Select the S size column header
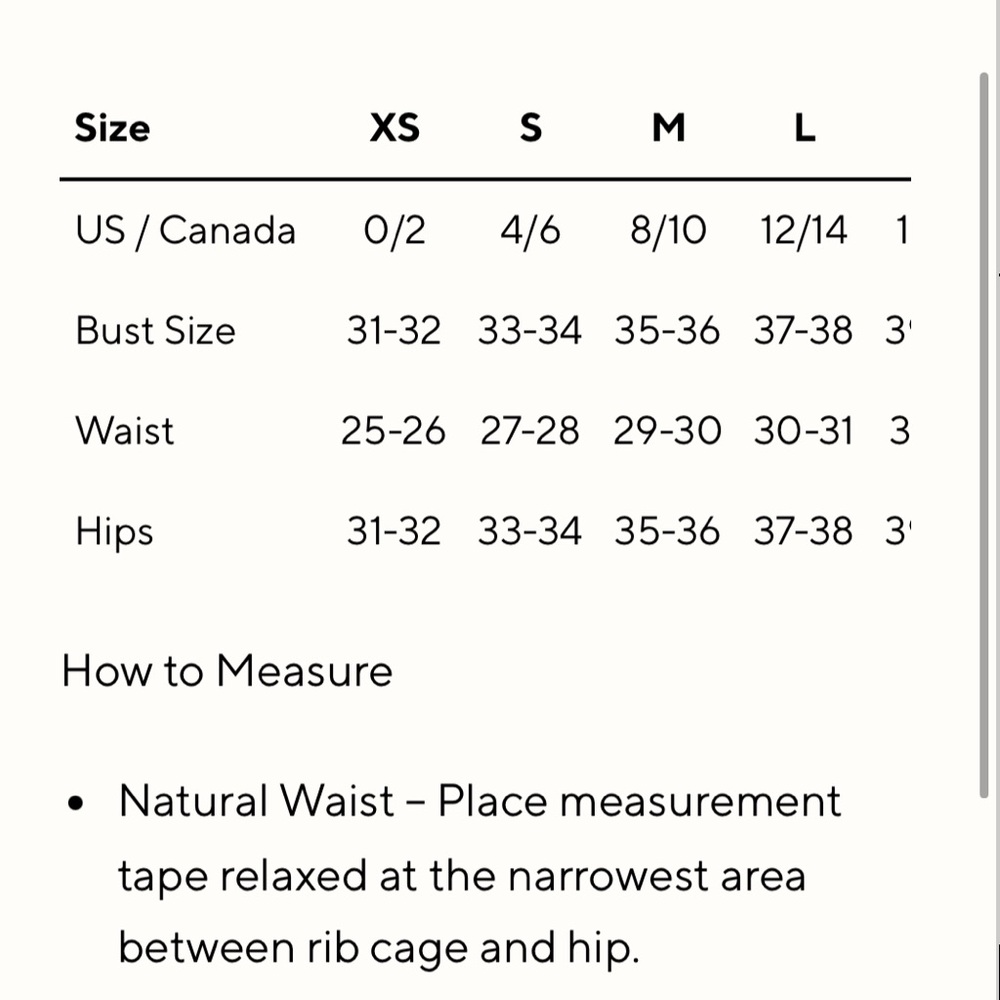This screenshot has height=1000, width=1000. [531, 128]
